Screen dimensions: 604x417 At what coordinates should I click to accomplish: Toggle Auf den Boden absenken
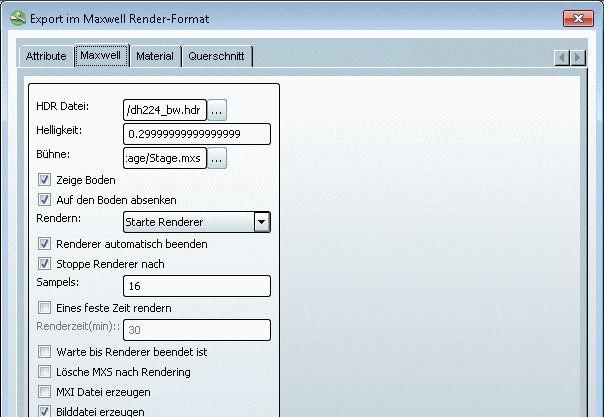click(x=44, y=199)
